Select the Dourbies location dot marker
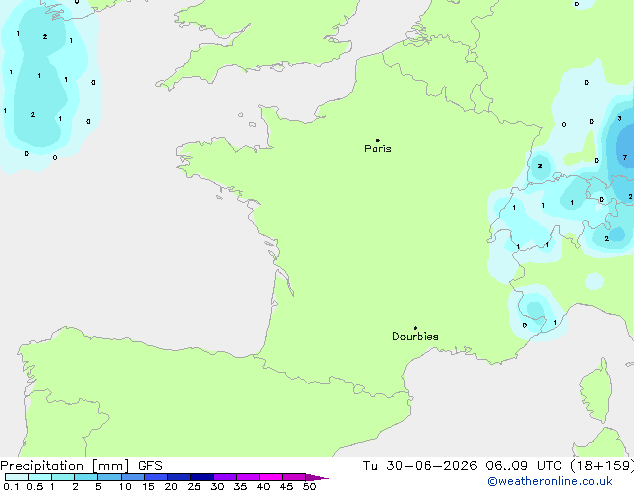 click(x=415, y=328)
